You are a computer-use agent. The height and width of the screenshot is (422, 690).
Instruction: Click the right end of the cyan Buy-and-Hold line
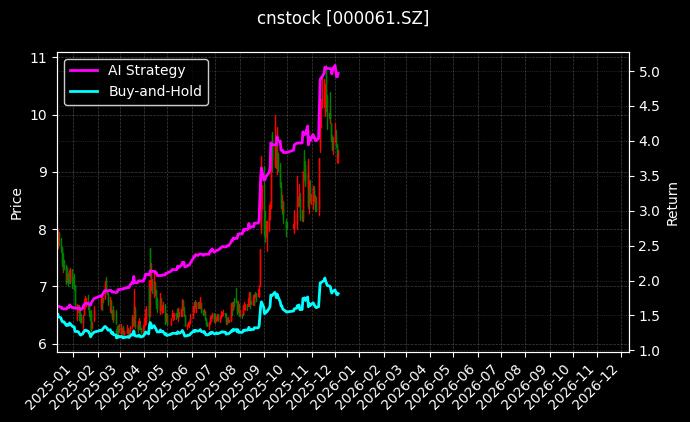click(x=338, y=294)
